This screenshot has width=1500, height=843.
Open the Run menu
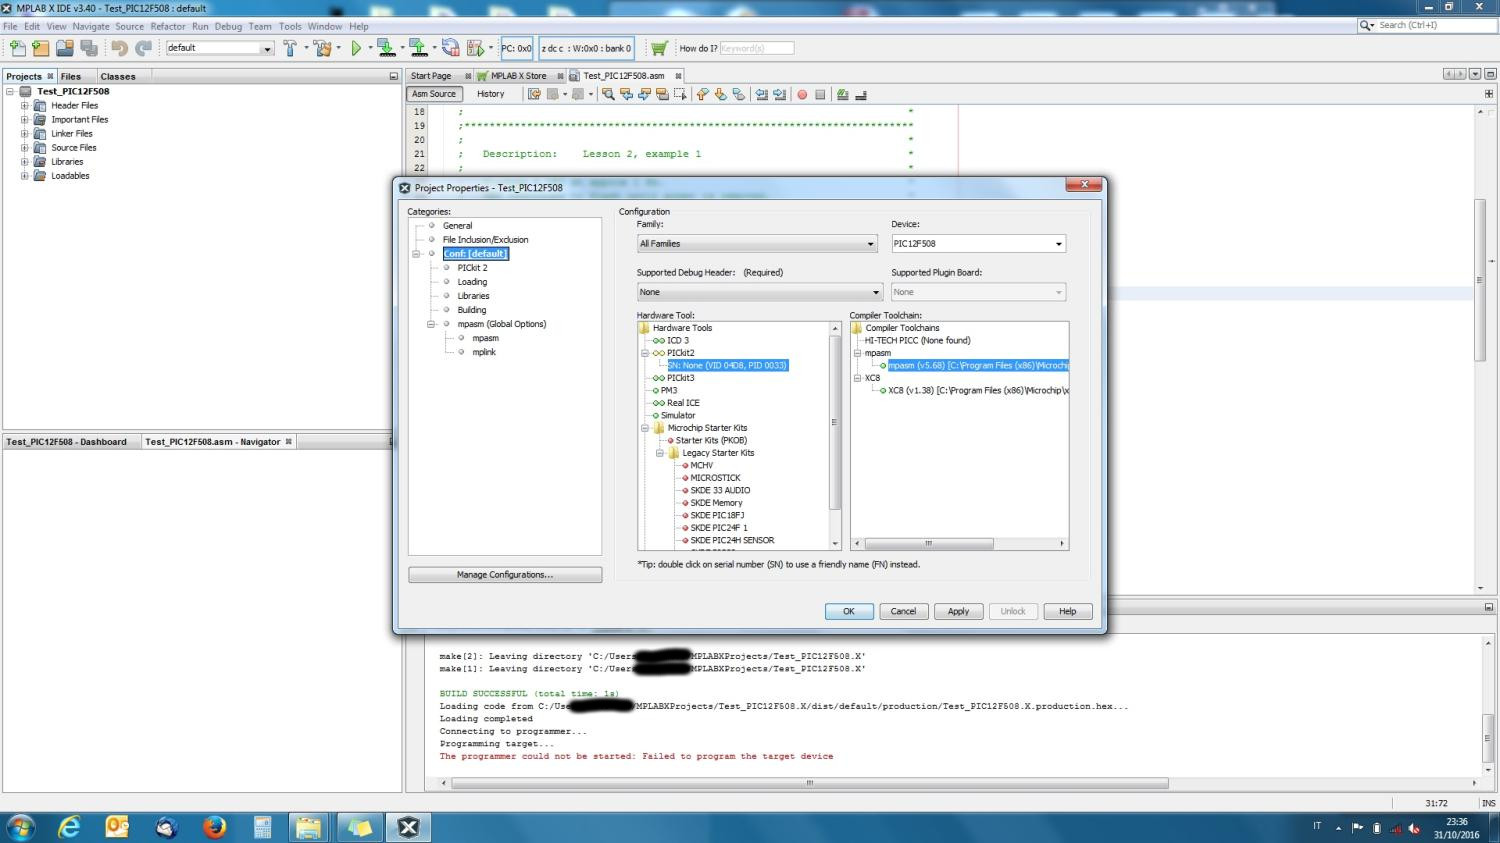[x=200, y=26]
